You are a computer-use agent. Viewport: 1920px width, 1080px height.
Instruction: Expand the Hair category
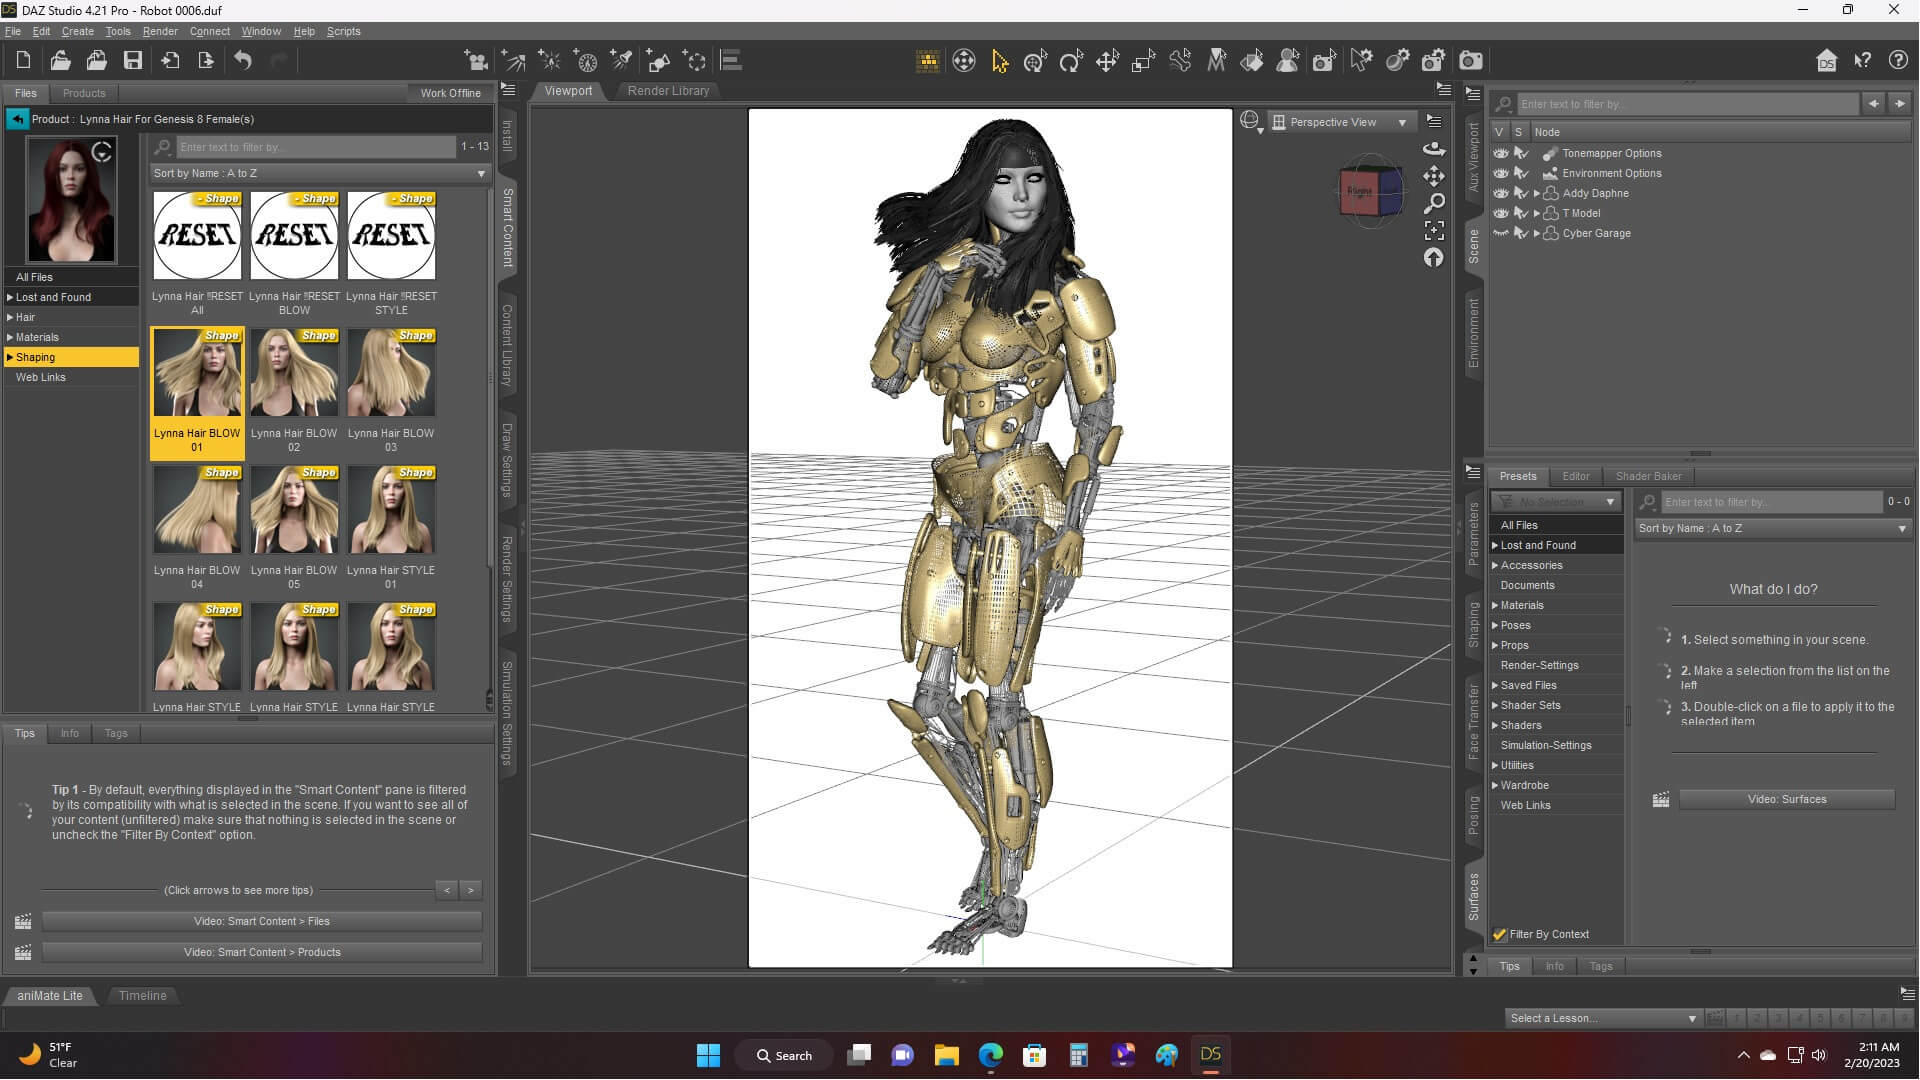point(10,317)
